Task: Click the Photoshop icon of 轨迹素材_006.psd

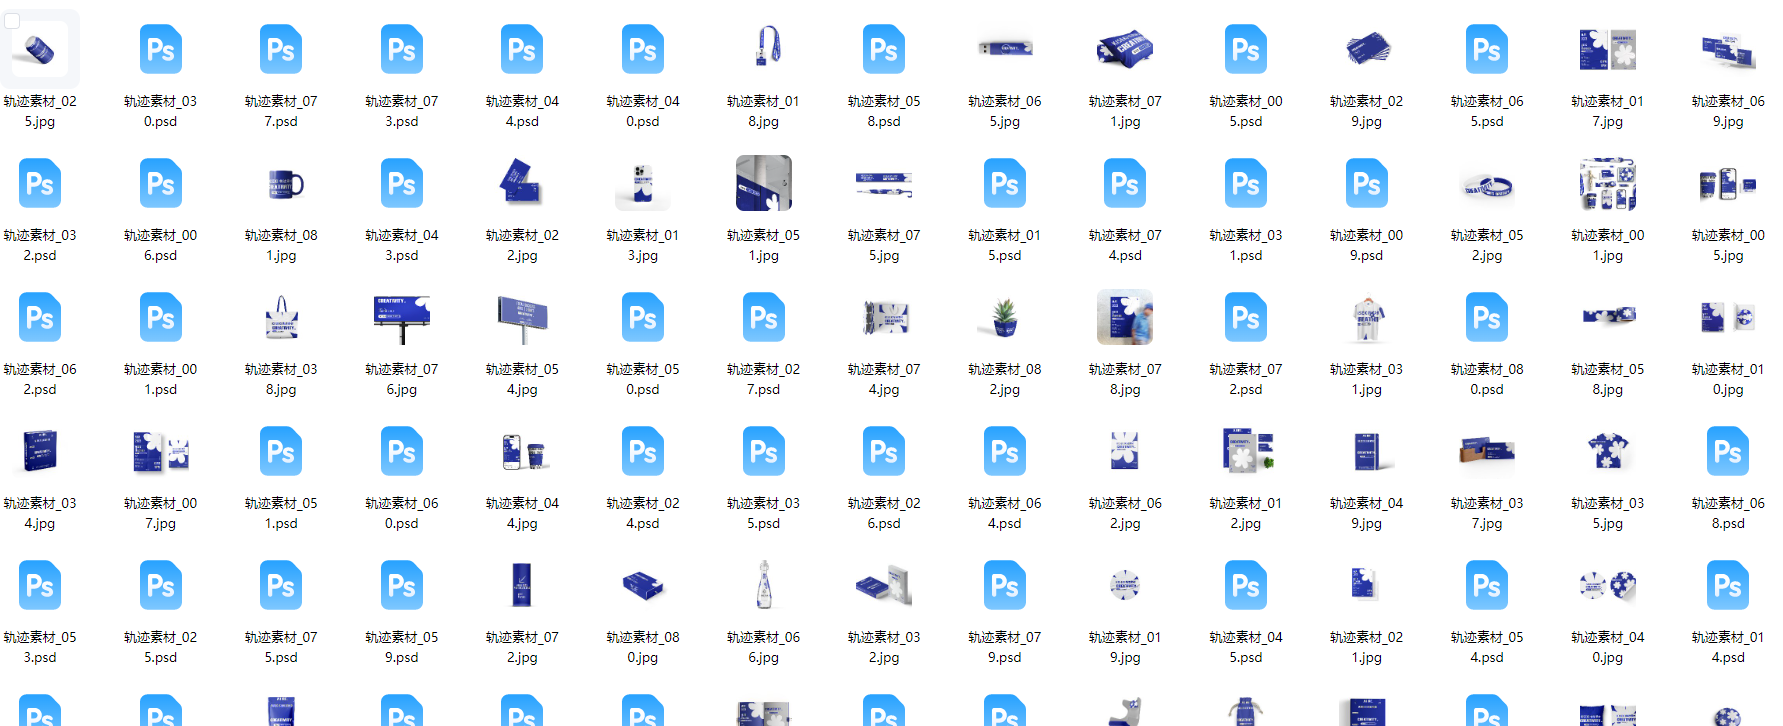Action: [x=160, y=183]
